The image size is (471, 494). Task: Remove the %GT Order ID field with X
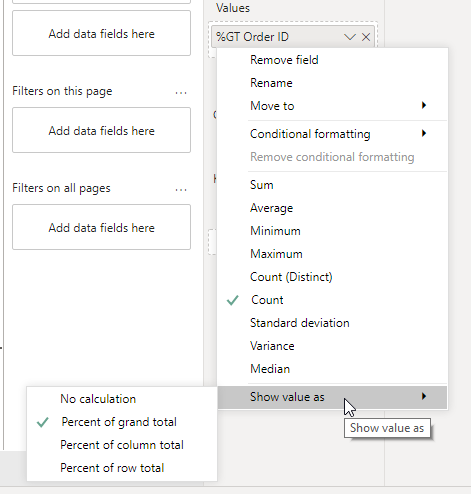pyautogui.click(x=366, y=37)
